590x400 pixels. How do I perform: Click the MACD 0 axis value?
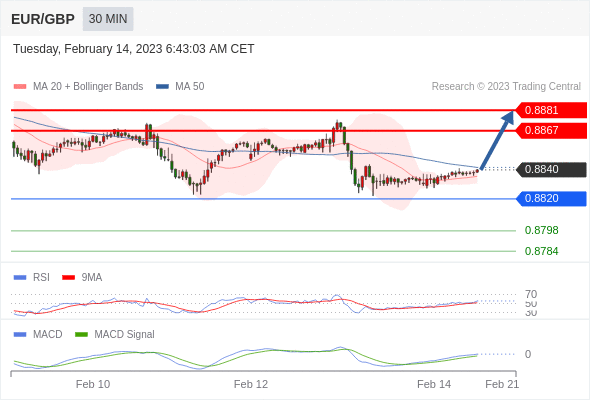[528, 354]
